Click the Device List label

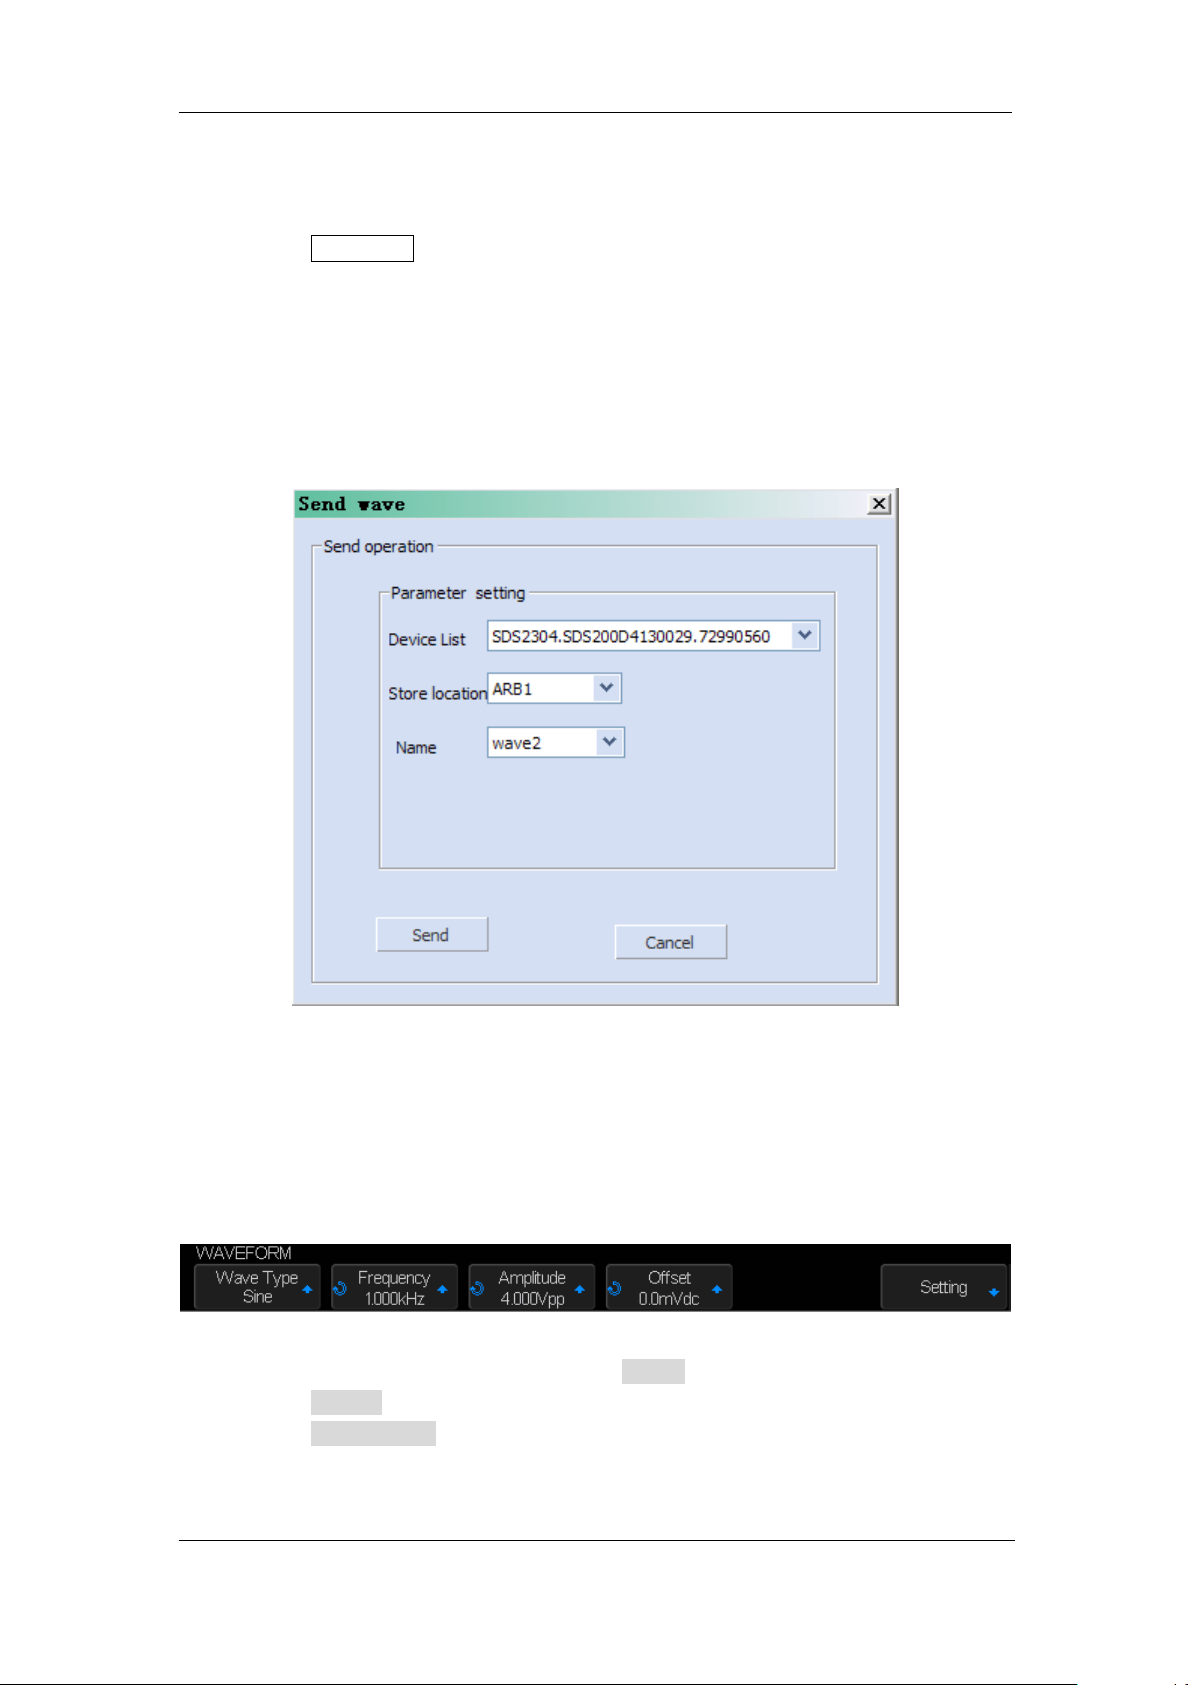427,640
